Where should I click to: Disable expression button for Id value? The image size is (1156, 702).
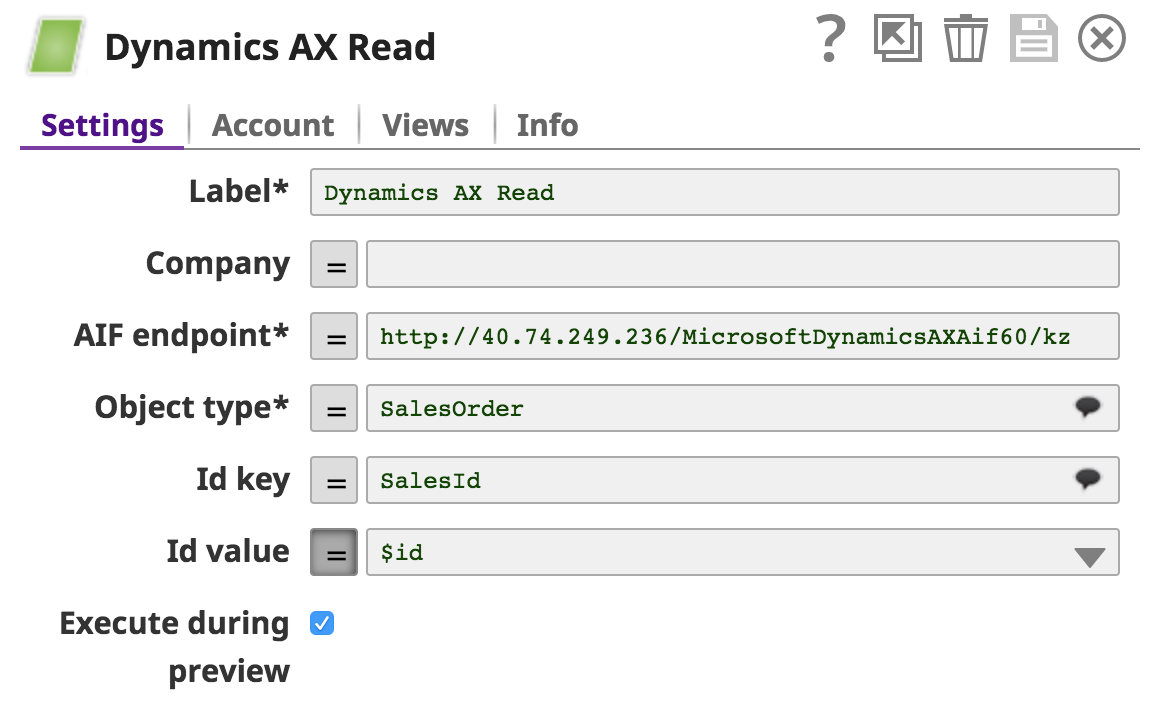point(334,552)
